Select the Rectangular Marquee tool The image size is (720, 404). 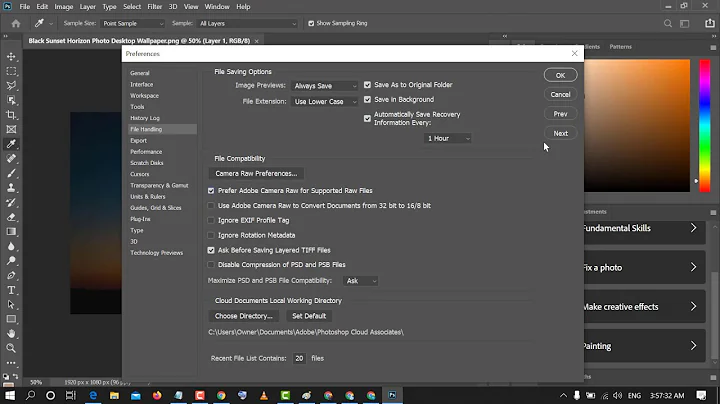point(11,71)
